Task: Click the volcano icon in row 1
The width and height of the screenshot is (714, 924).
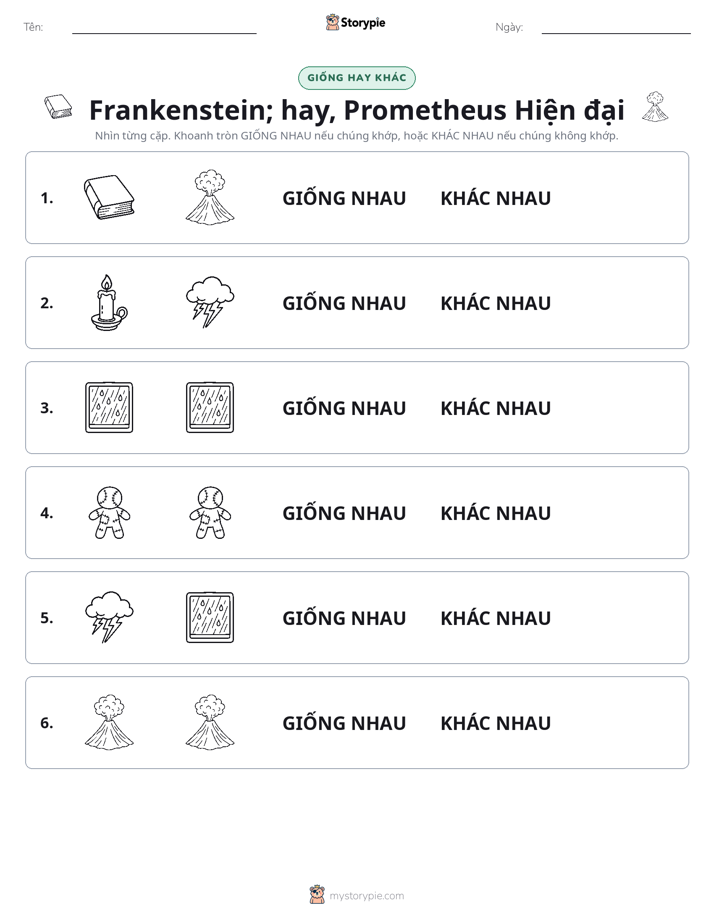Action: 210,197
